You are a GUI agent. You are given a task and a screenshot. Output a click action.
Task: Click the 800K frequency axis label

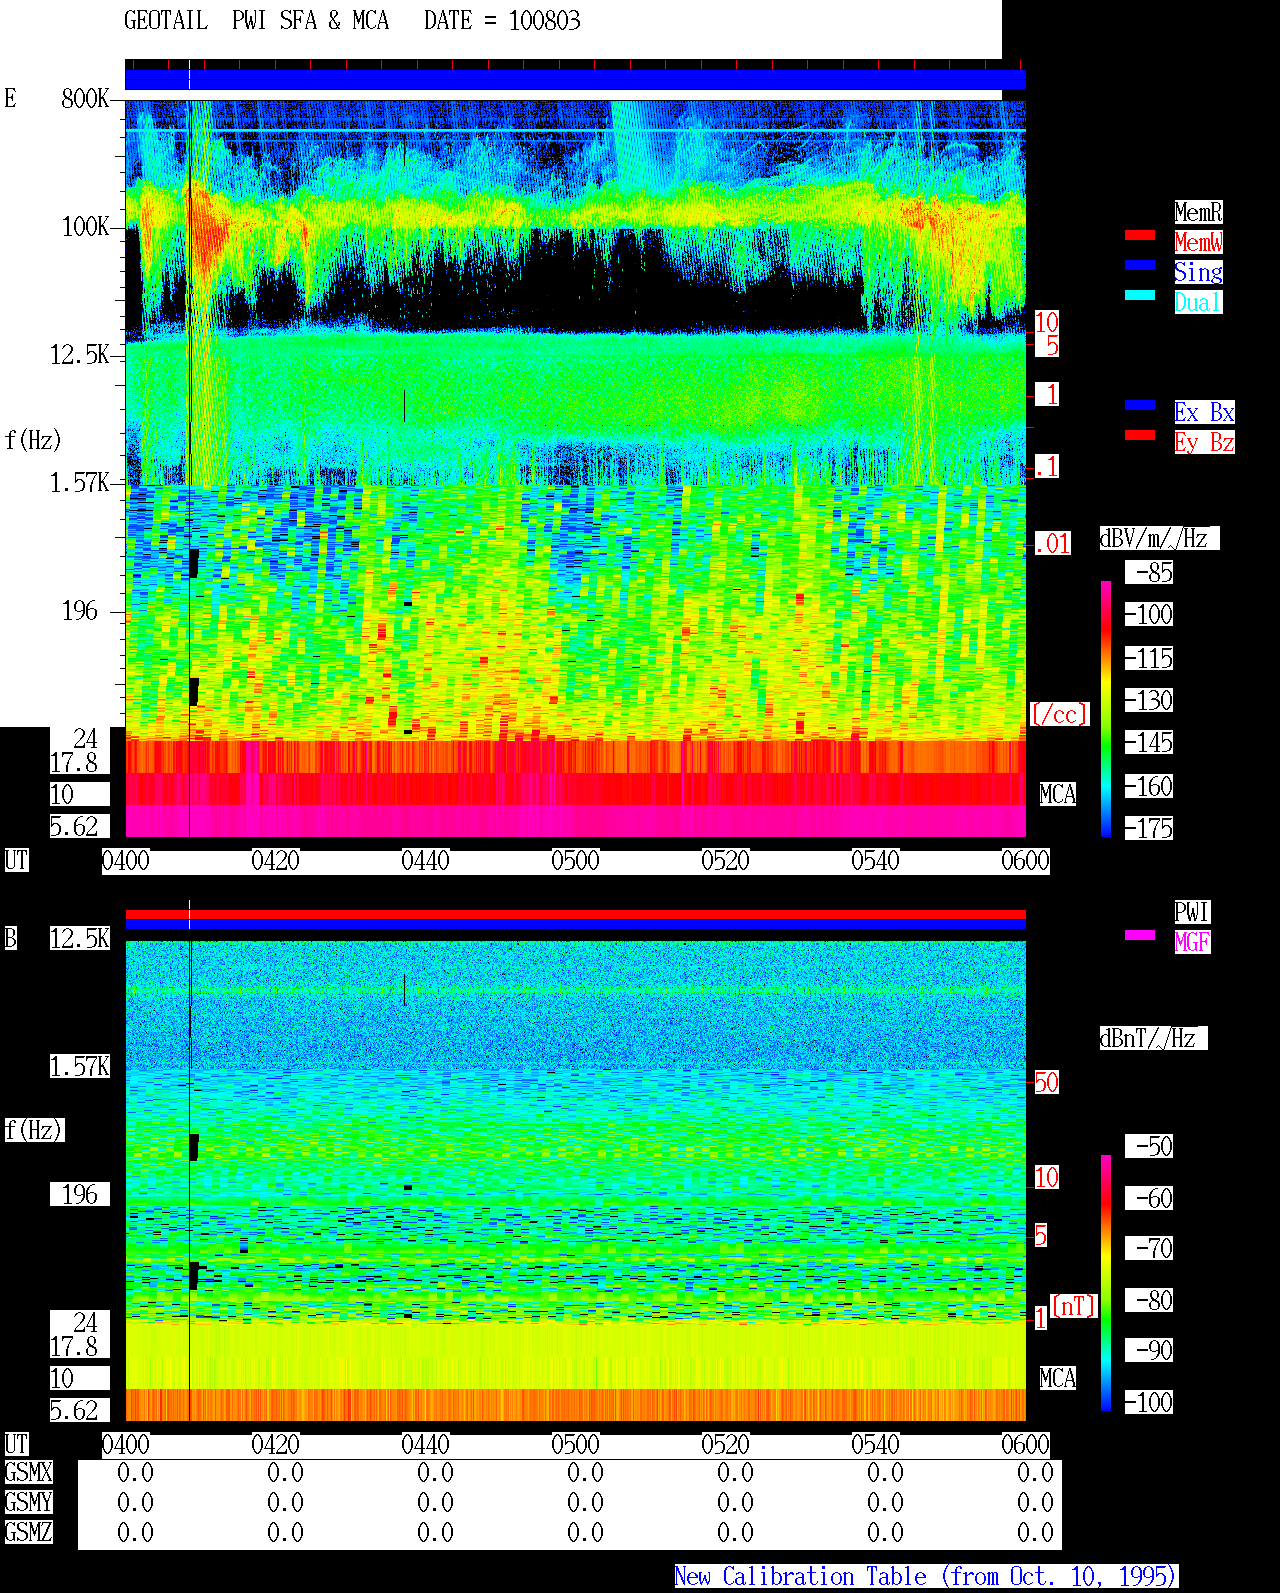(85, 98)
